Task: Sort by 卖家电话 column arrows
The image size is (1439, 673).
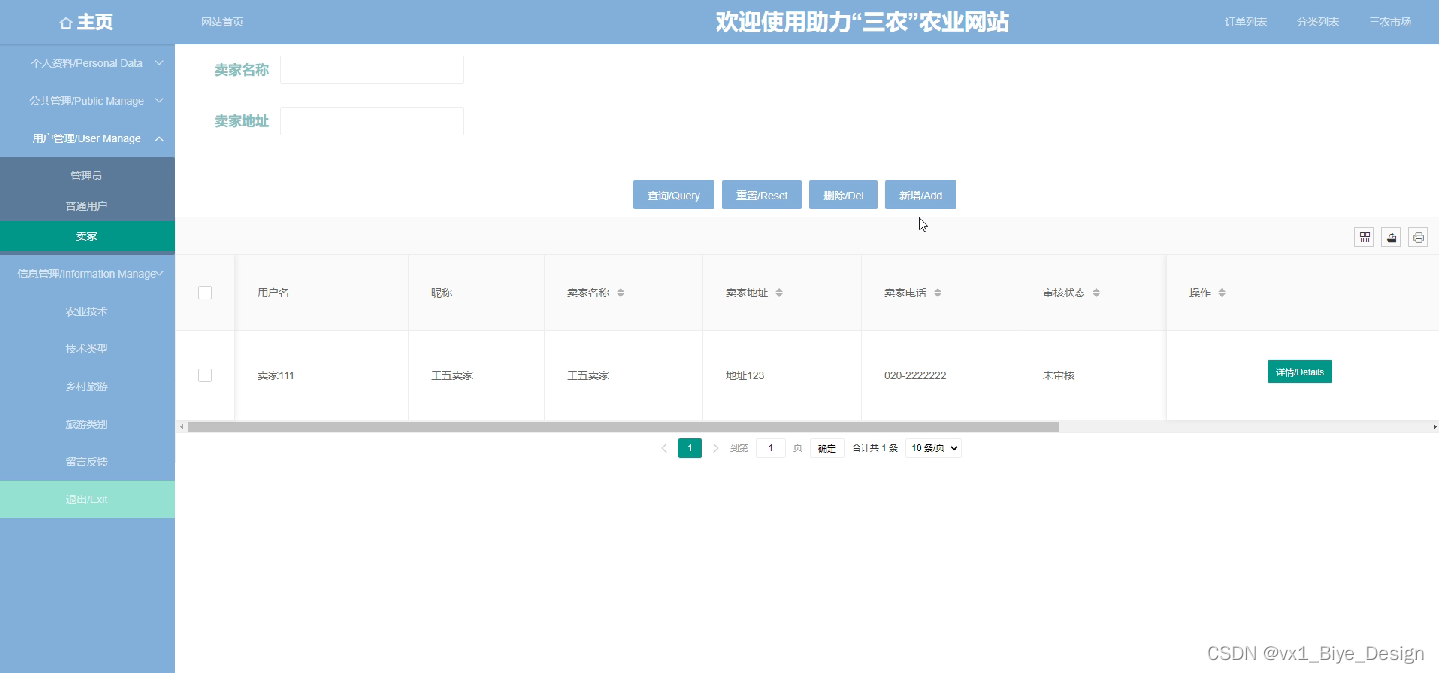Action: coord(937,293)
